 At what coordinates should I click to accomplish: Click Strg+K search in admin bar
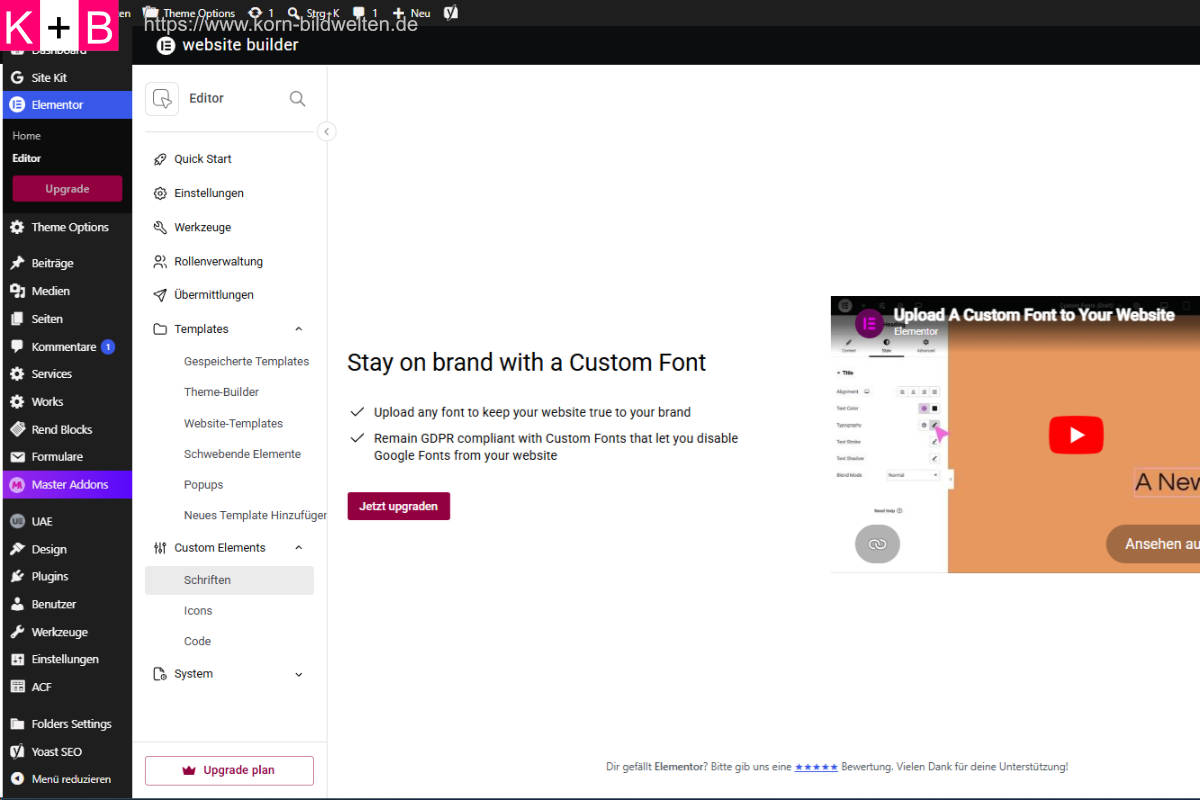[x=313, y=13]
